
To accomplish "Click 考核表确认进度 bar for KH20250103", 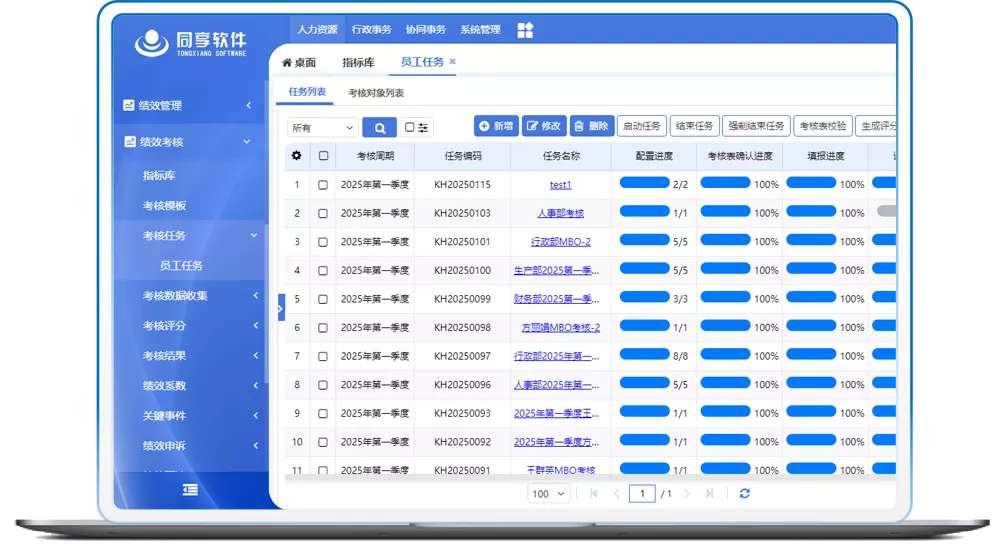I will [x=725, y=211].
